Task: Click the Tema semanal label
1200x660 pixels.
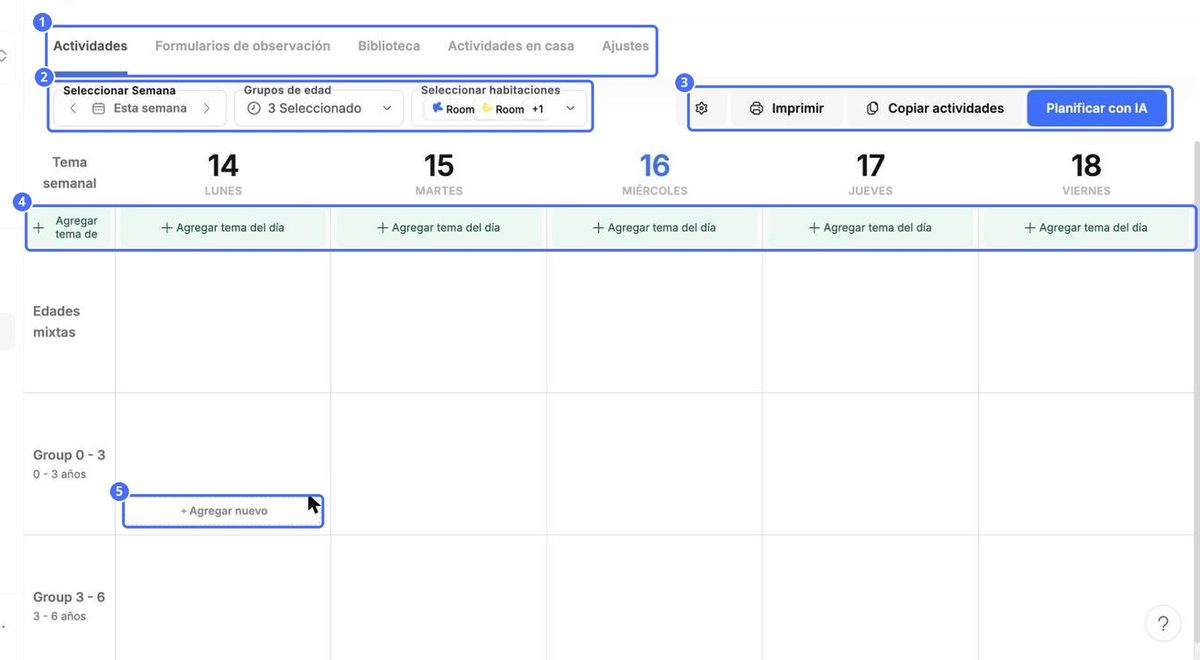Action: pos(70,173)
